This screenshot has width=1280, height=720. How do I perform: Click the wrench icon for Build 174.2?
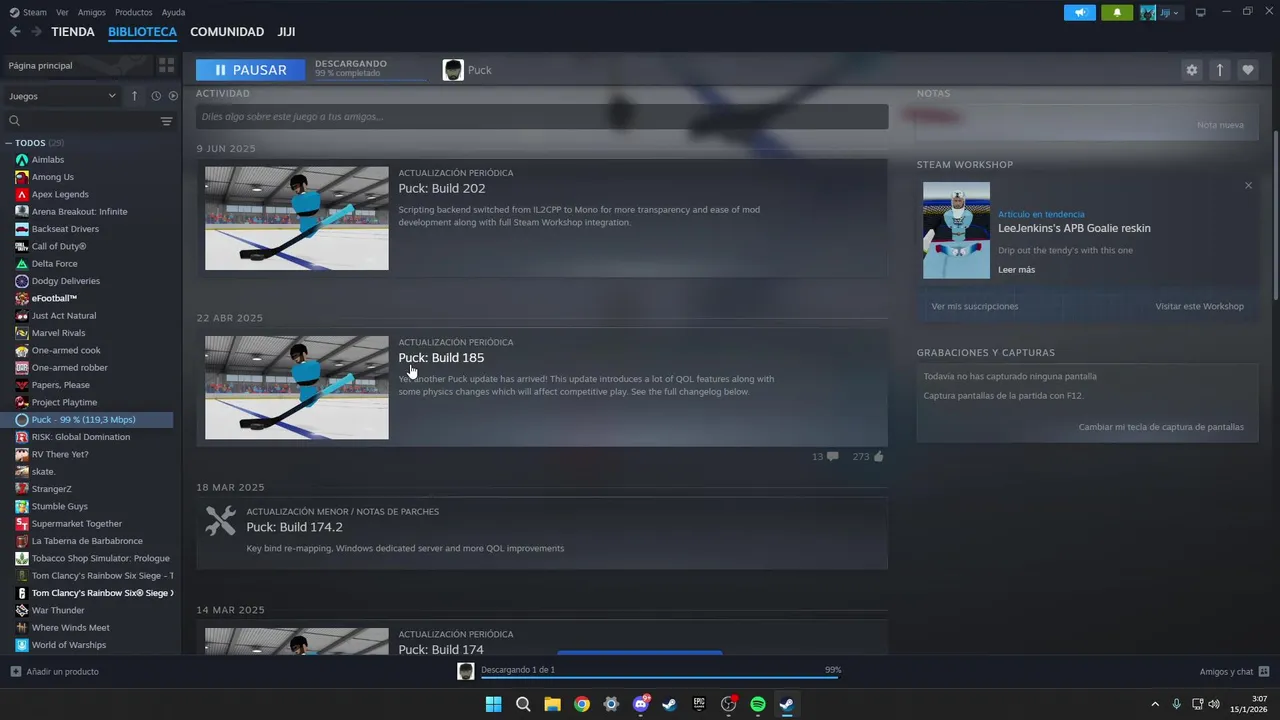coord(220,521)
